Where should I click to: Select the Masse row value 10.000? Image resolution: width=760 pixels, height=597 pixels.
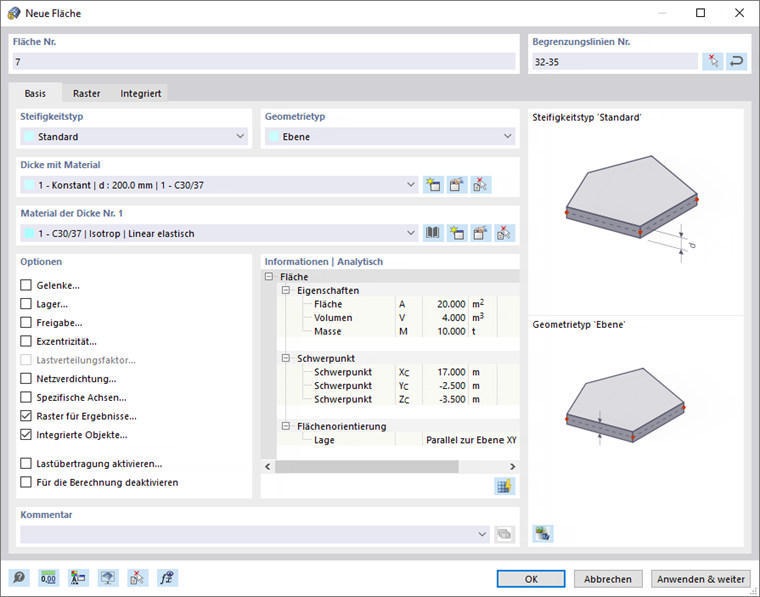coord(451,331)
